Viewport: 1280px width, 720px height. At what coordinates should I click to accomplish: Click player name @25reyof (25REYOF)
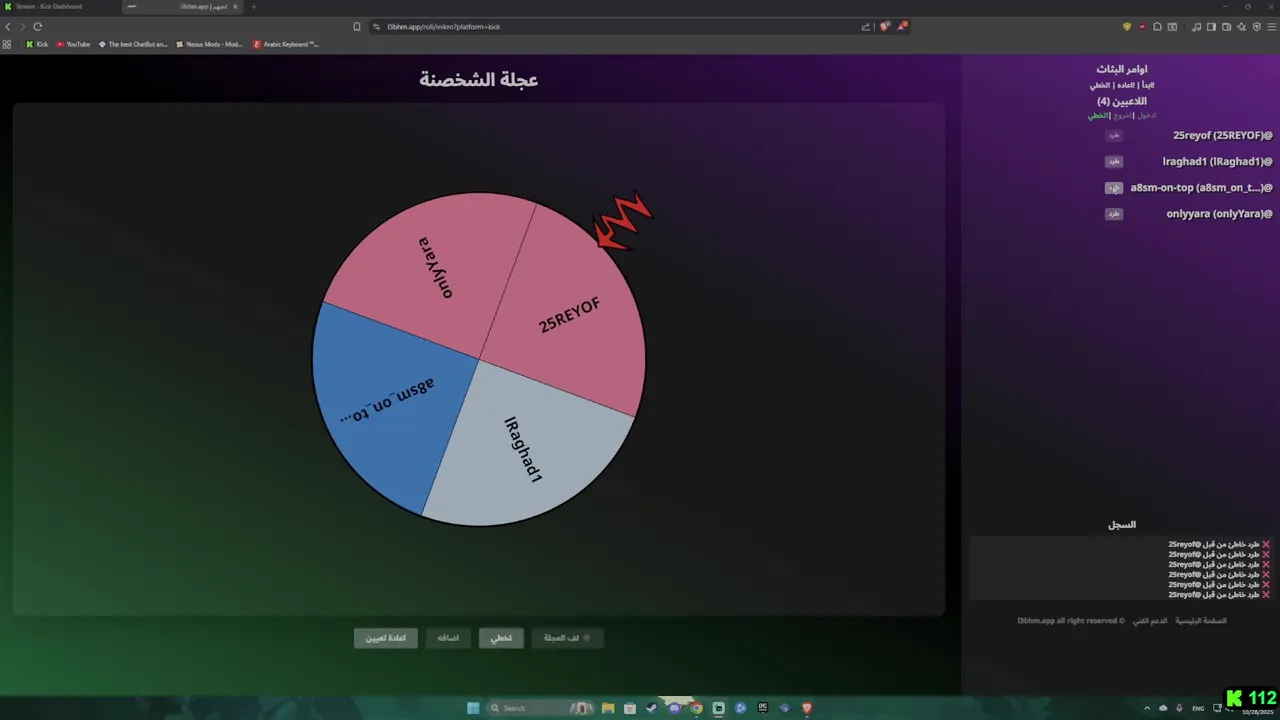coord(1222,136)
